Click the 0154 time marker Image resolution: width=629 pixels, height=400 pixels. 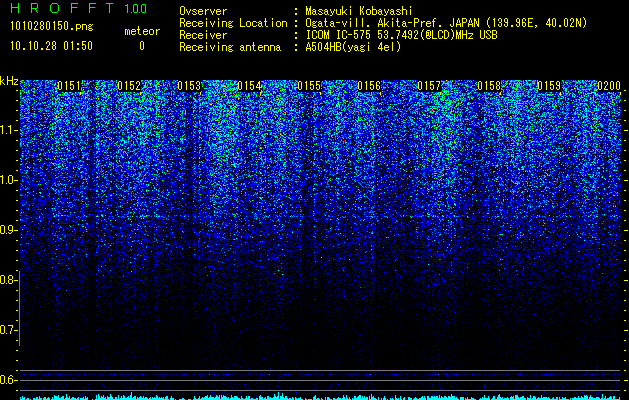(x=249, y=86)
